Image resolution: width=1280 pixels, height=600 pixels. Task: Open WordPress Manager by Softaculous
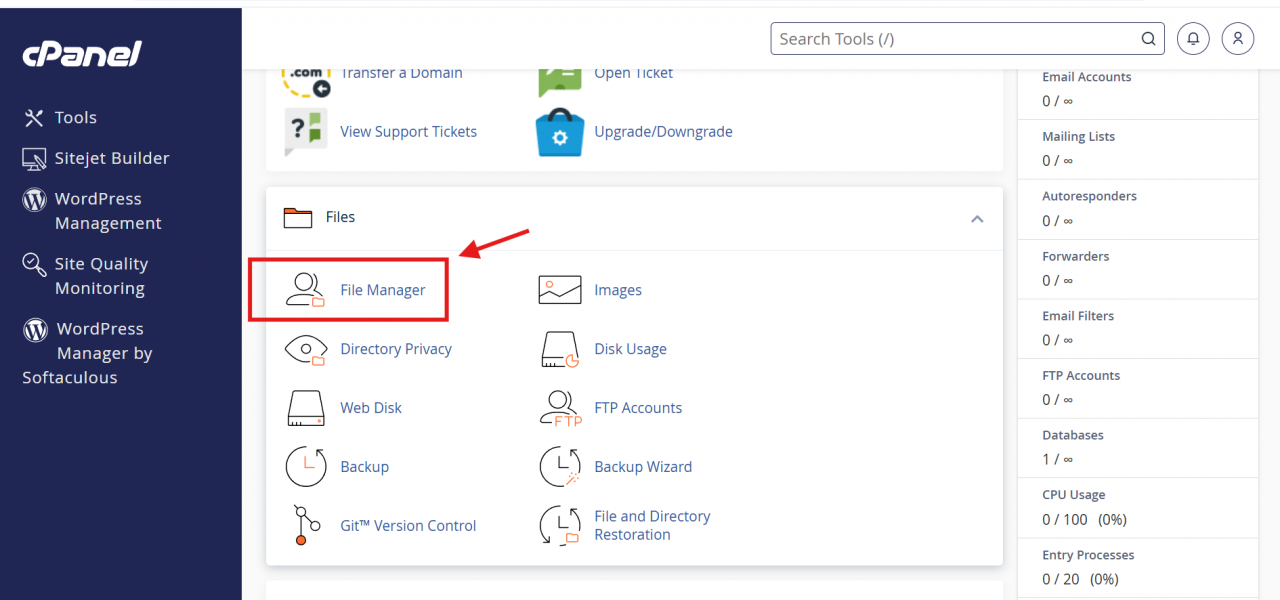pos(88,353)
